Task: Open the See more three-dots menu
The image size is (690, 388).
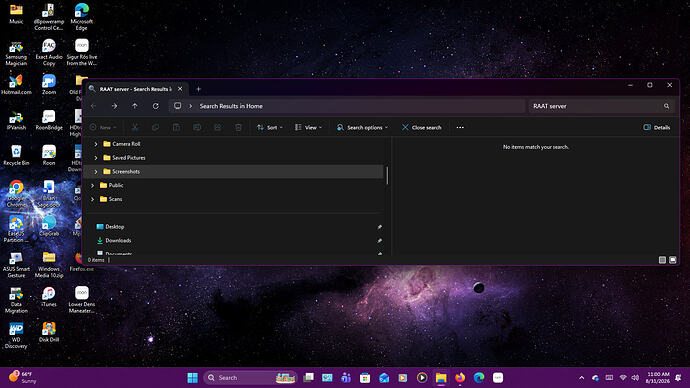Action: [460, 128]
